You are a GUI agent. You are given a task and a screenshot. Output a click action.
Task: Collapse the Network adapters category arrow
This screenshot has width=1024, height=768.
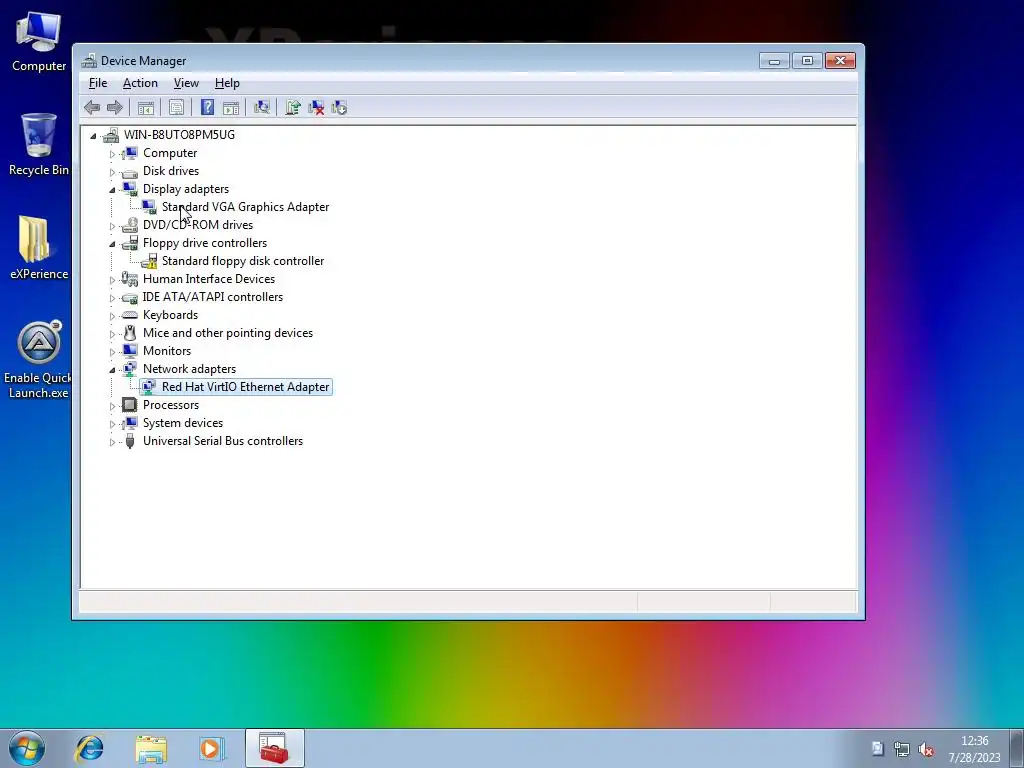click(112, 370)
